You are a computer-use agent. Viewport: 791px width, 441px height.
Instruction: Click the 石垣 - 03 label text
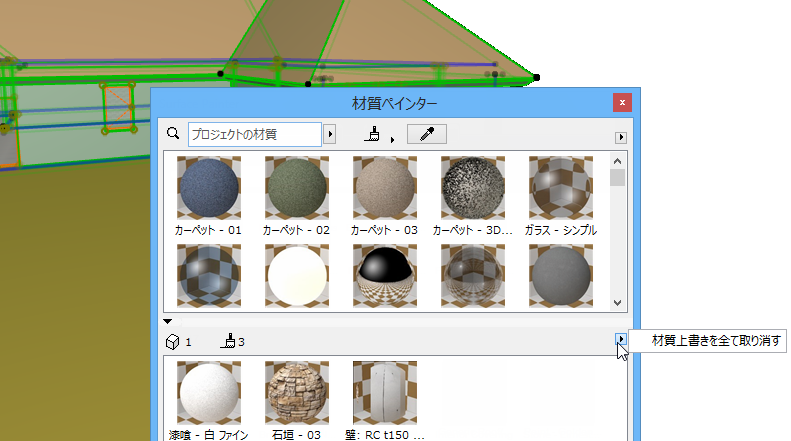click(296, 435)
